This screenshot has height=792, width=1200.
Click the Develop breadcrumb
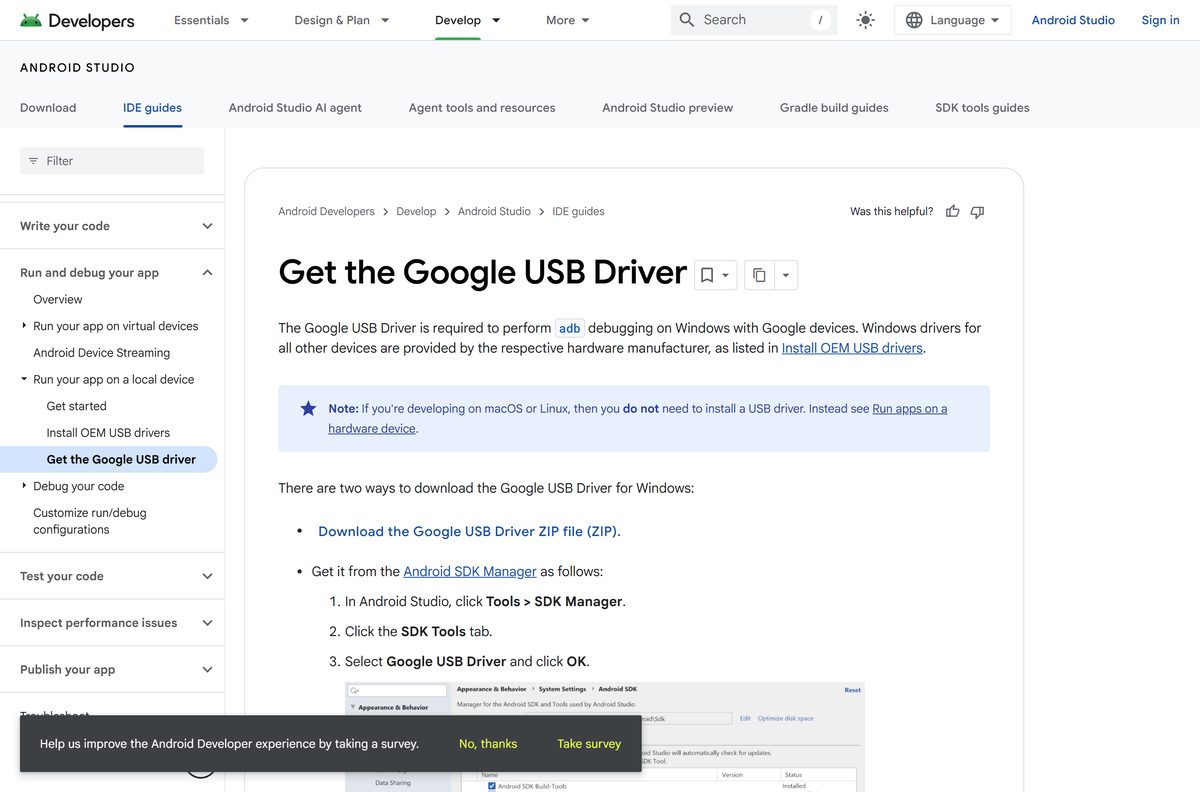point(416,212)
